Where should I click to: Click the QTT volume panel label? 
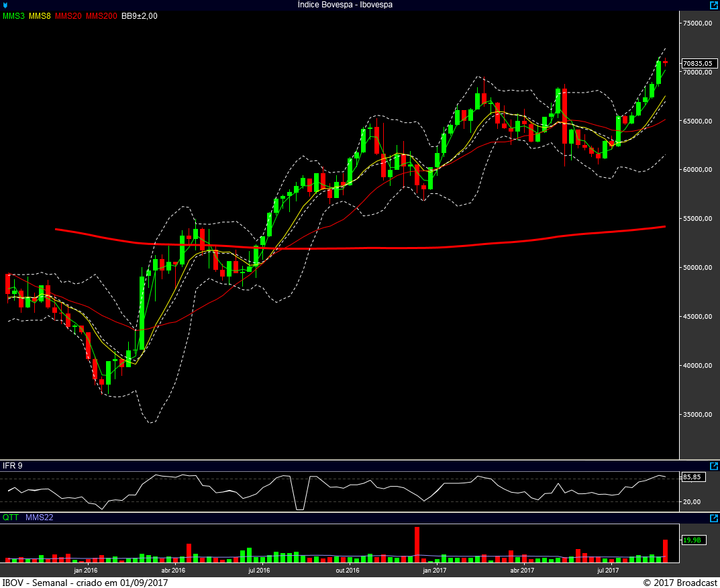click(9, 517)
